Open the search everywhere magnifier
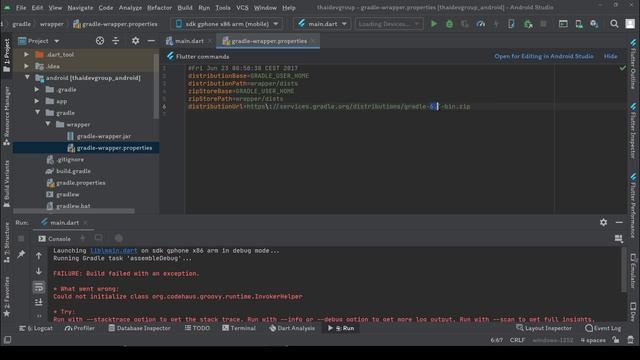This screenshot has height=360, width=640. [x=614, y=24]
